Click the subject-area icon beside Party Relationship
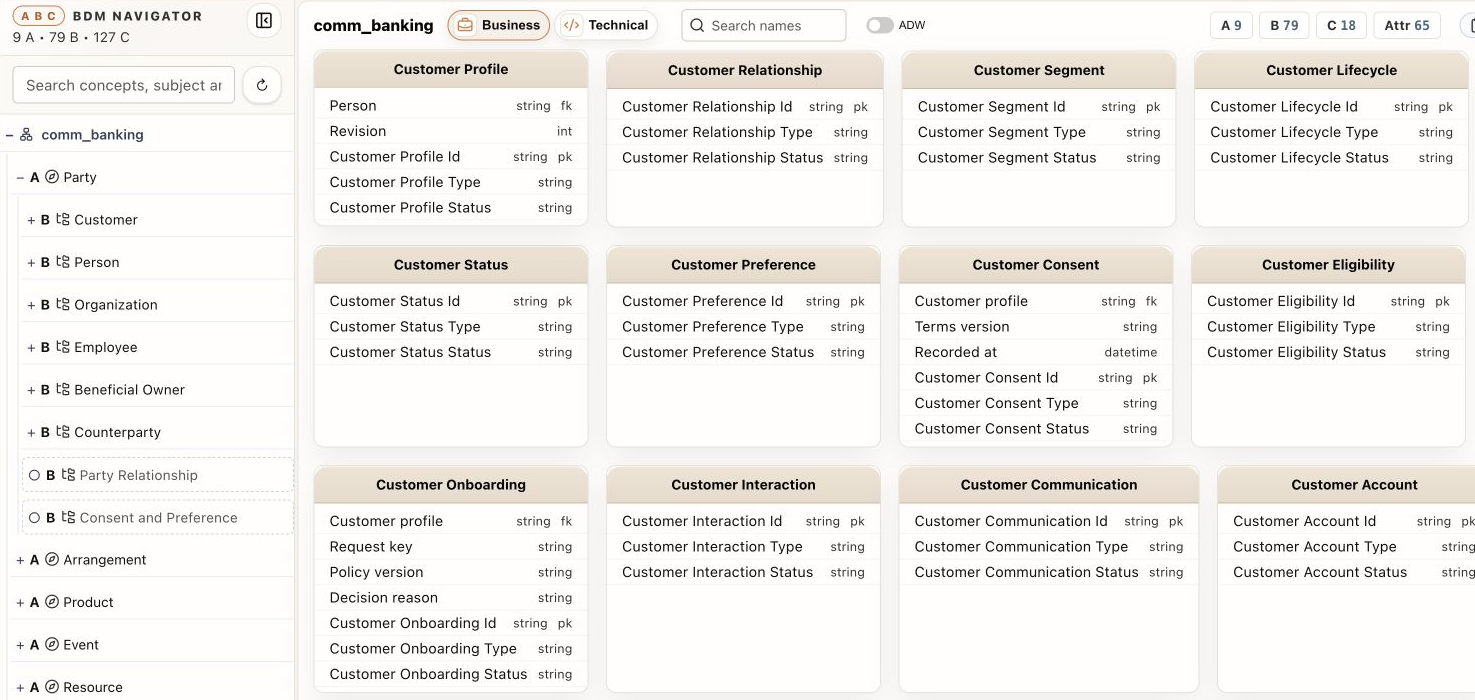1475x700 pixels. pyautogui.click(x=68, y=475)
